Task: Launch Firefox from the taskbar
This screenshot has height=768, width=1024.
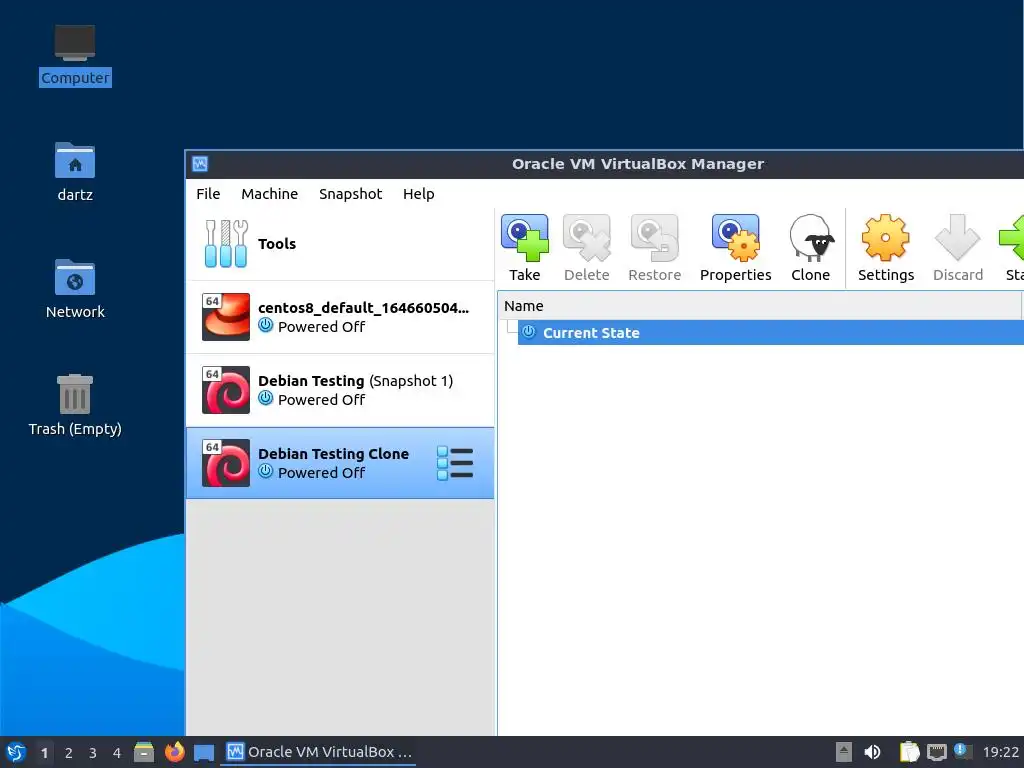Action: point(174,752)
